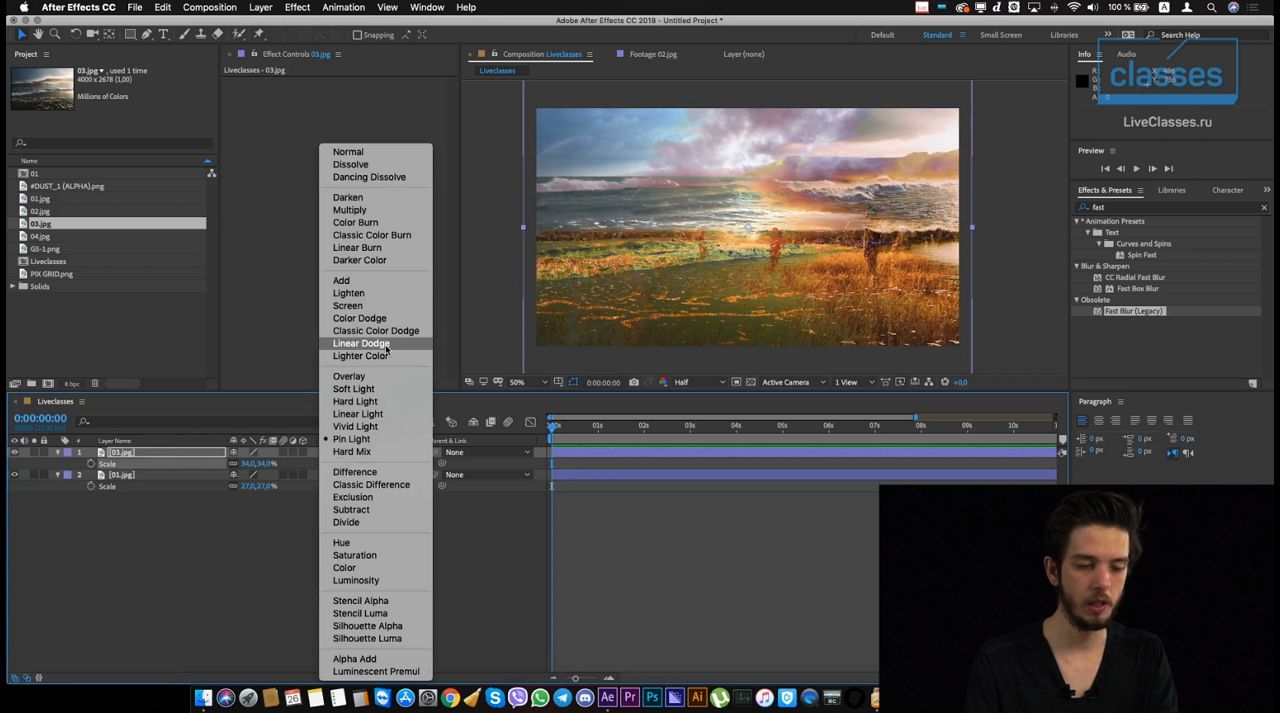1280x713 pixels.
Task: Hide the 03.jpg layer visibility eye
Action: (x=14, y=452)
